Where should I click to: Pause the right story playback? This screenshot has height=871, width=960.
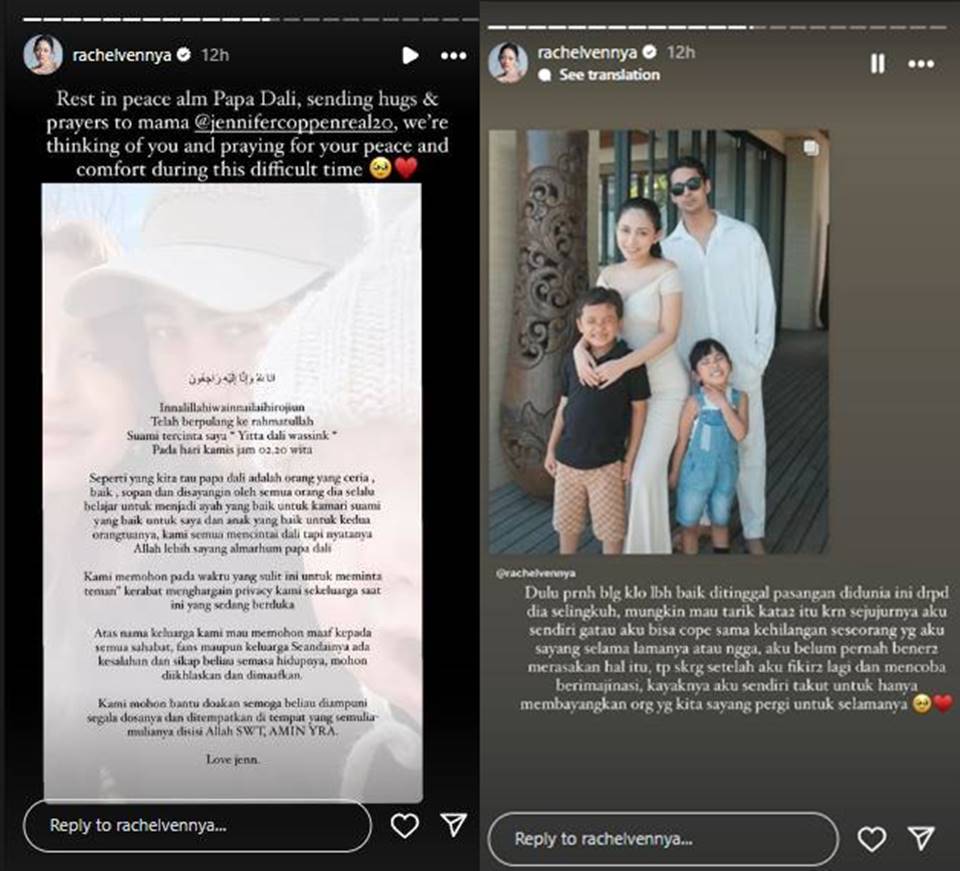tap(877, 64)
